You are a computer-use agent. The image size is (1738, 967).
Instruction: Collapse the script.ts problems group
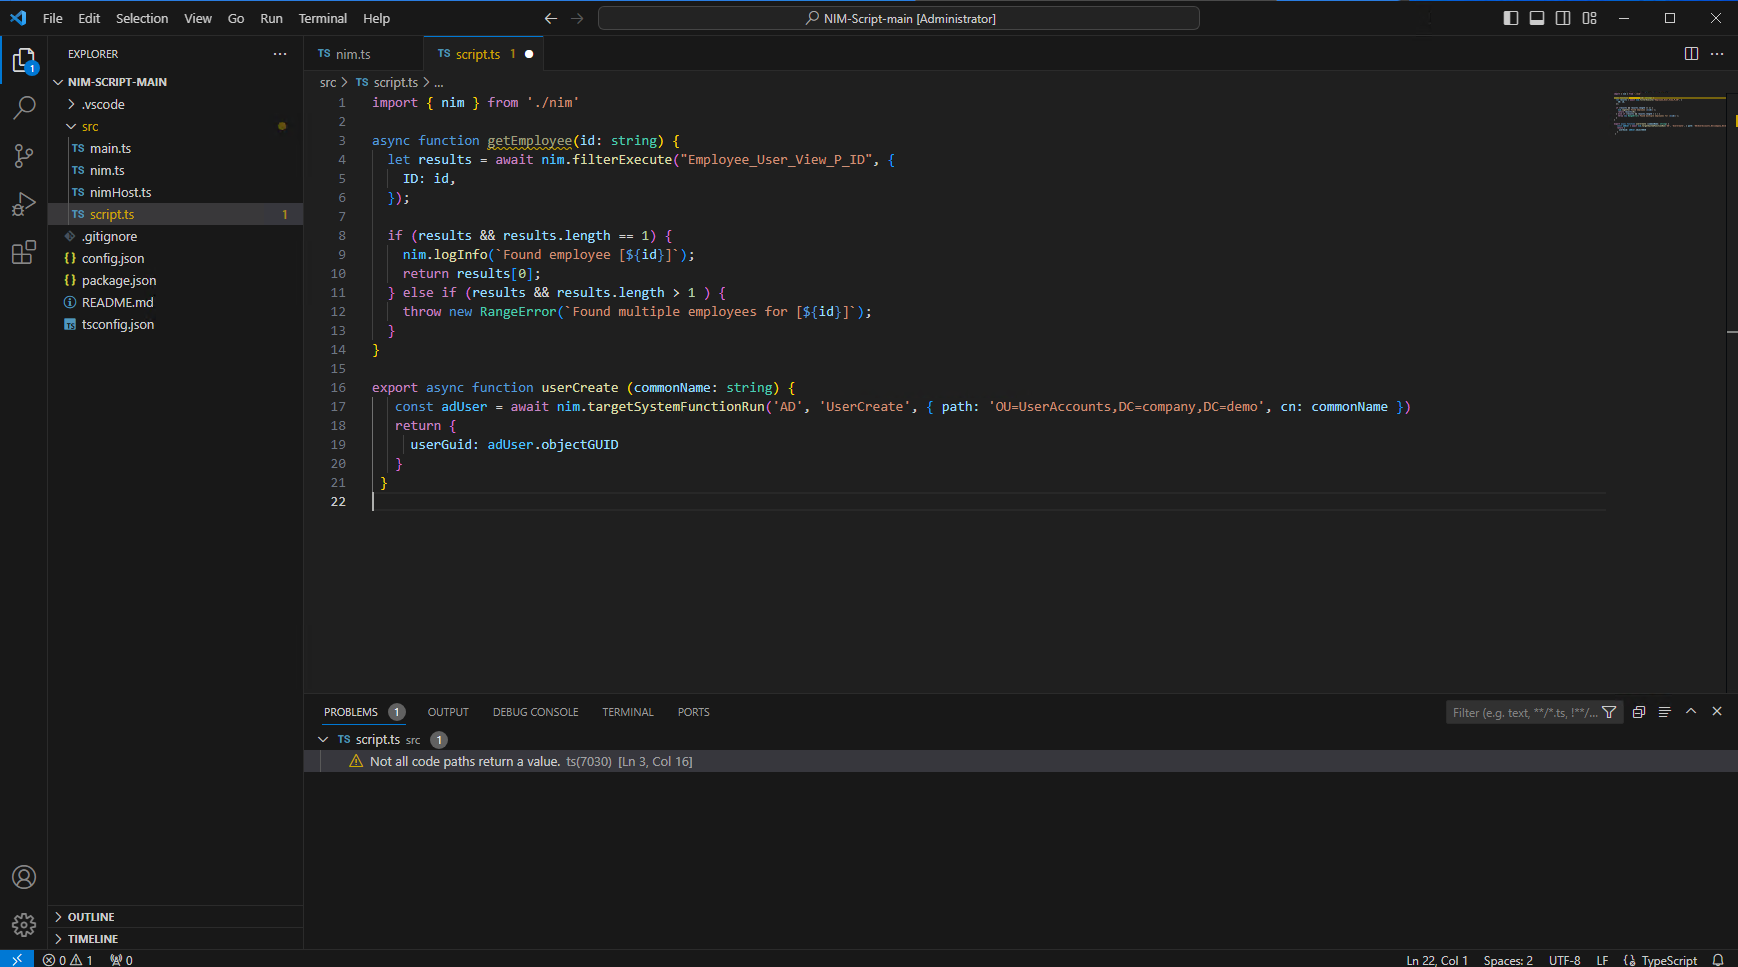[323, 740]
